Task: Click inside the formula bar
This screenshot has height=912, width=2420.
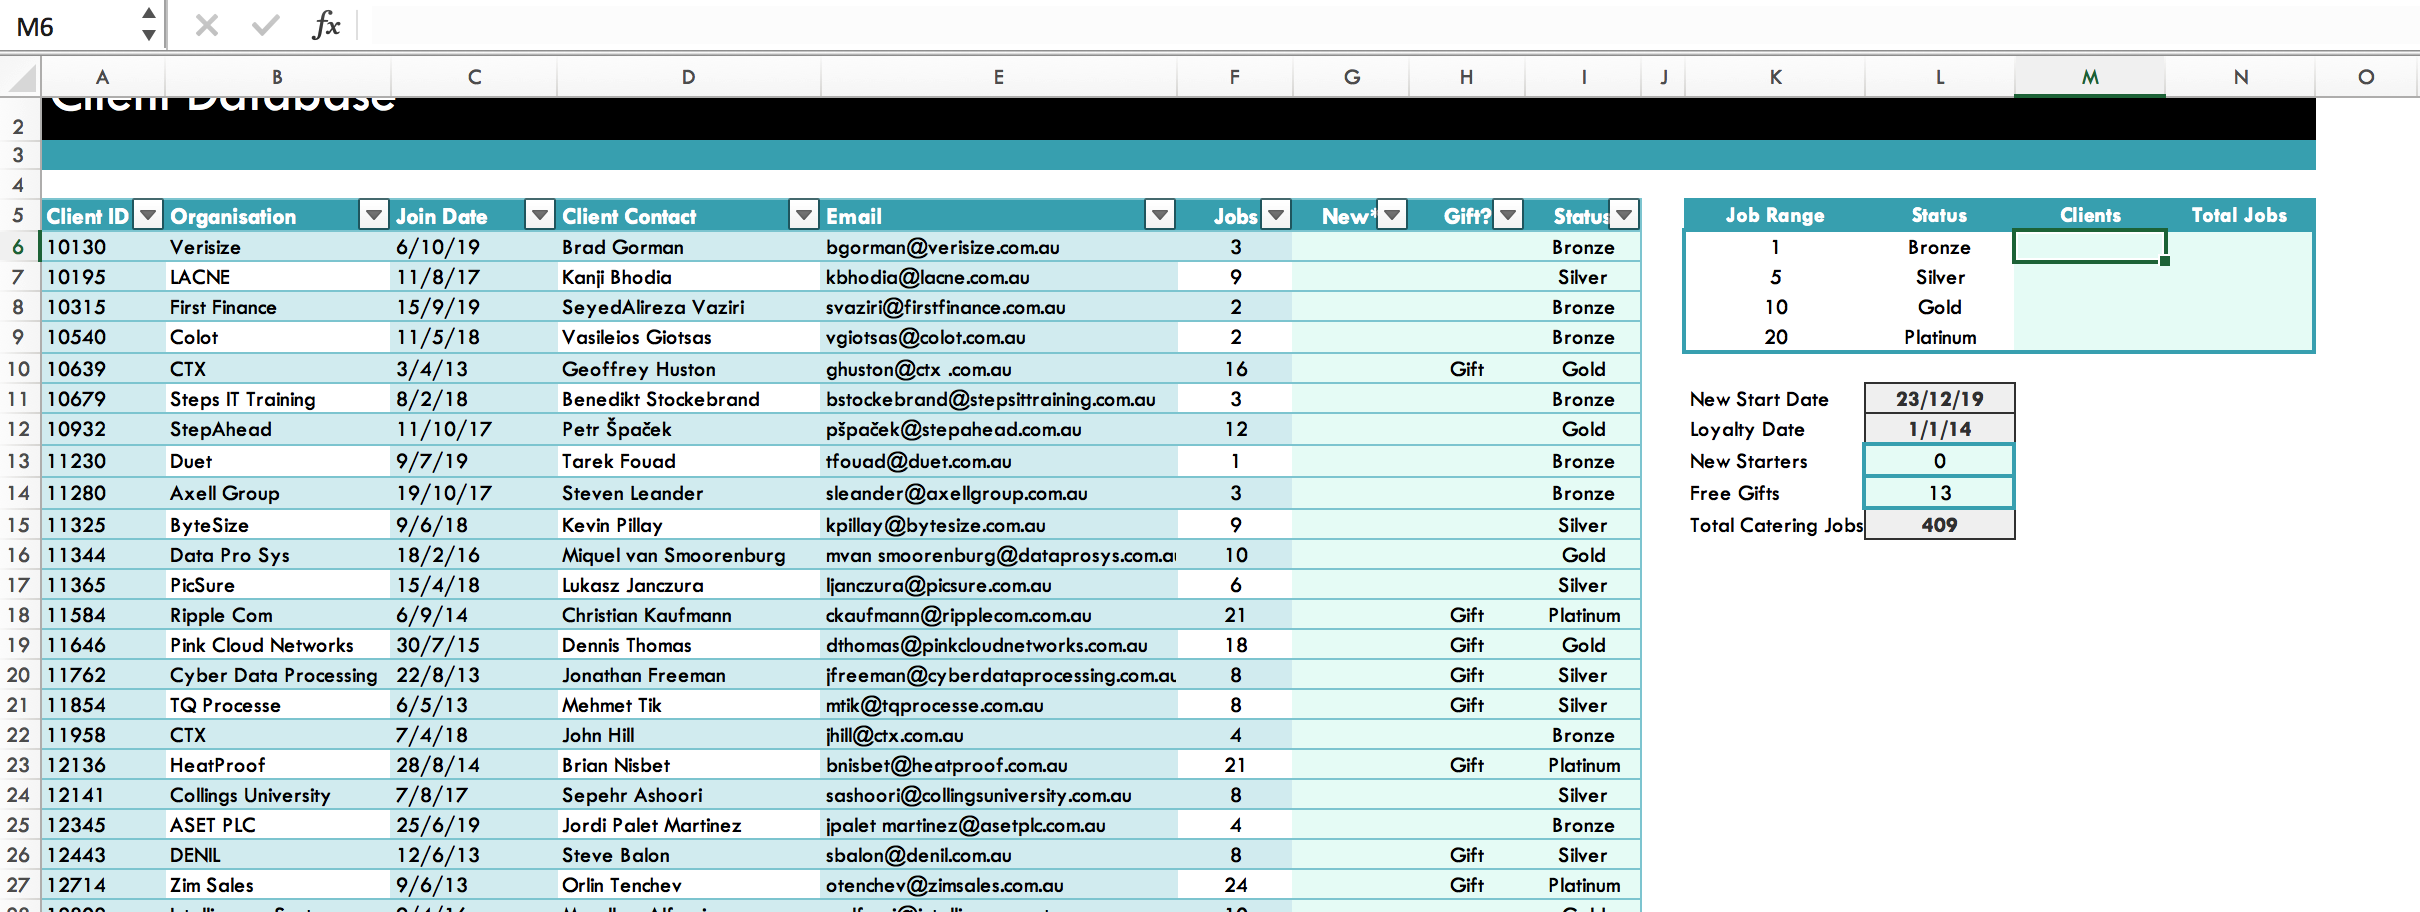Action: 700,25
